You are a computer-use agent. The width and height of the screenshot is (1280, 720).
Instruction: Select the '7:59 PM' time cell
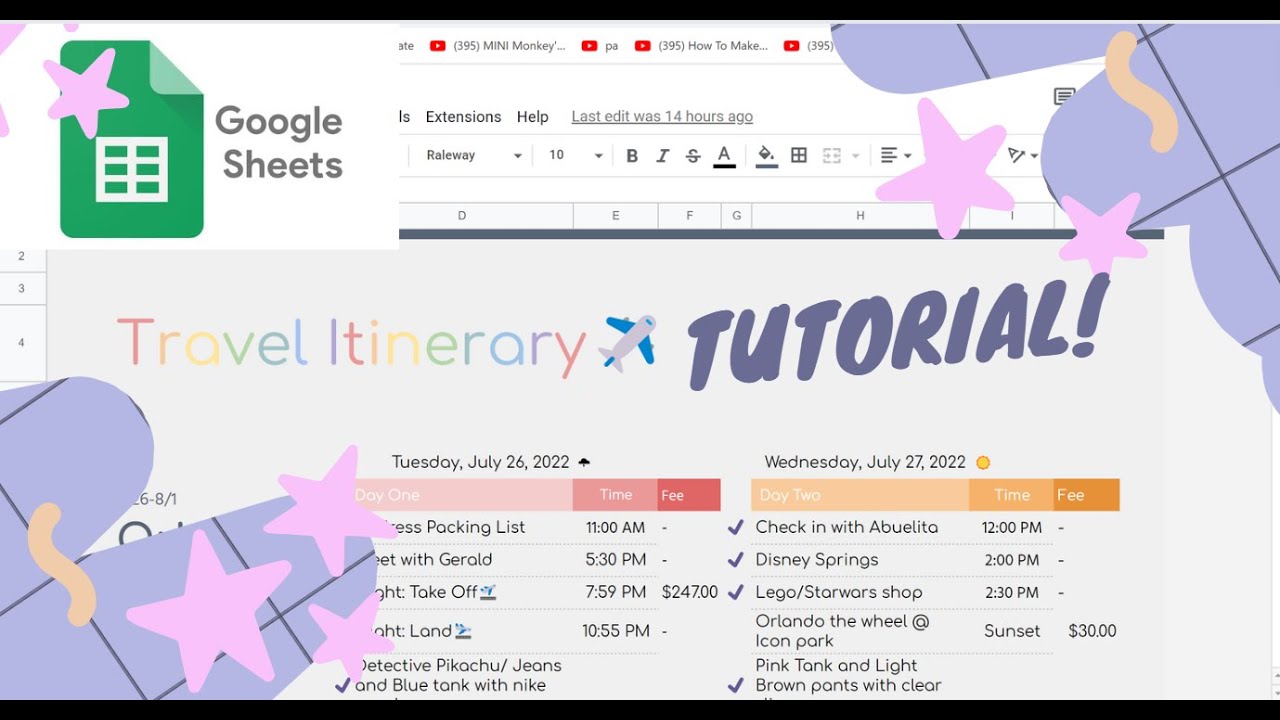(x=615, y=592)
